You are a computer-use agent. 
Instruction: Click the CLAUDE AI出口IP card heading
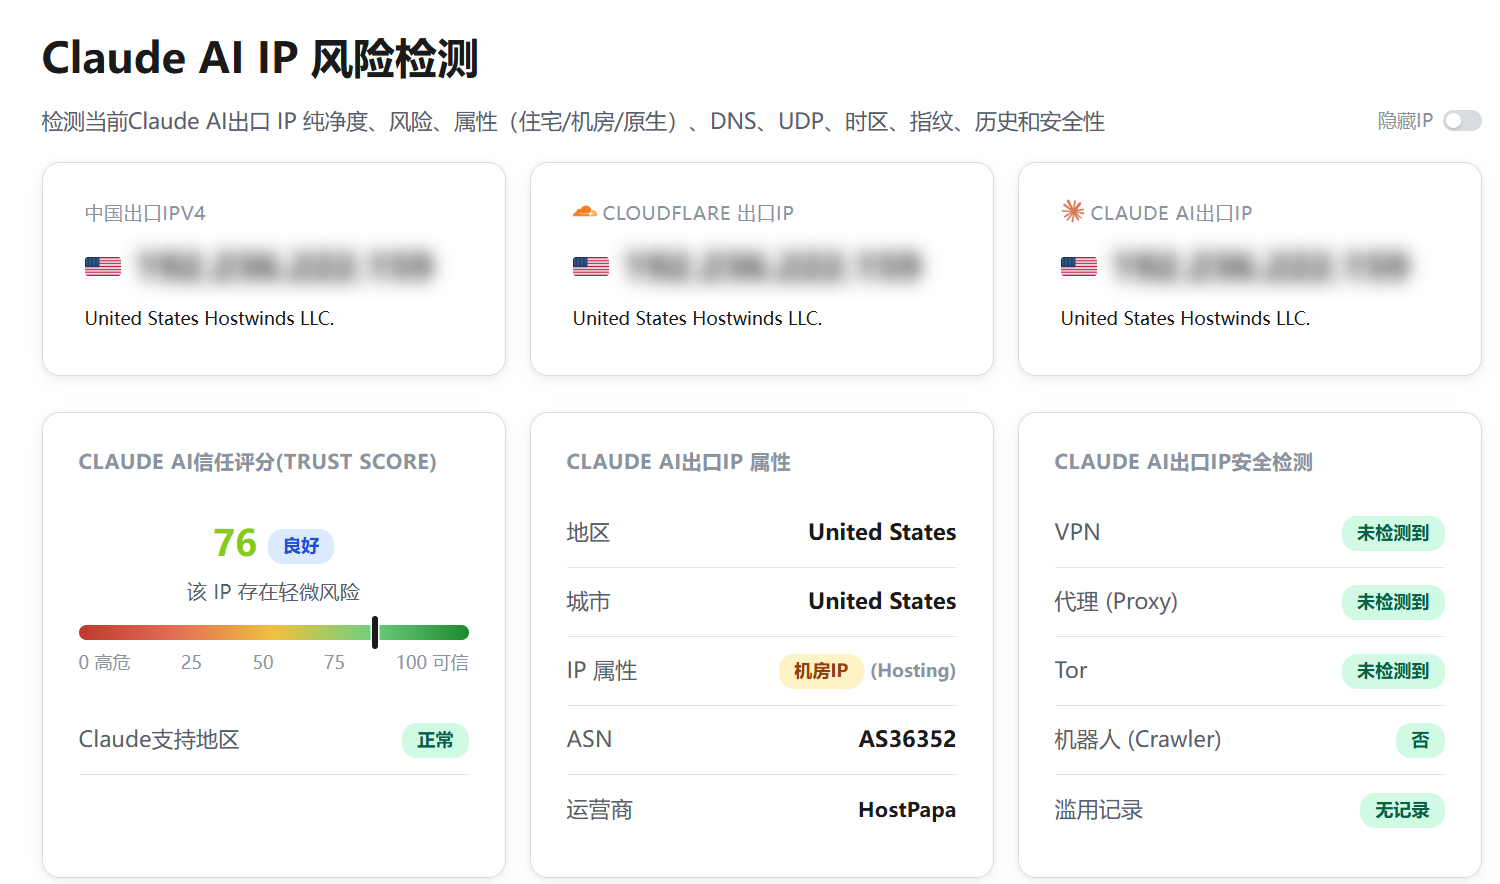pos(1171,213)
